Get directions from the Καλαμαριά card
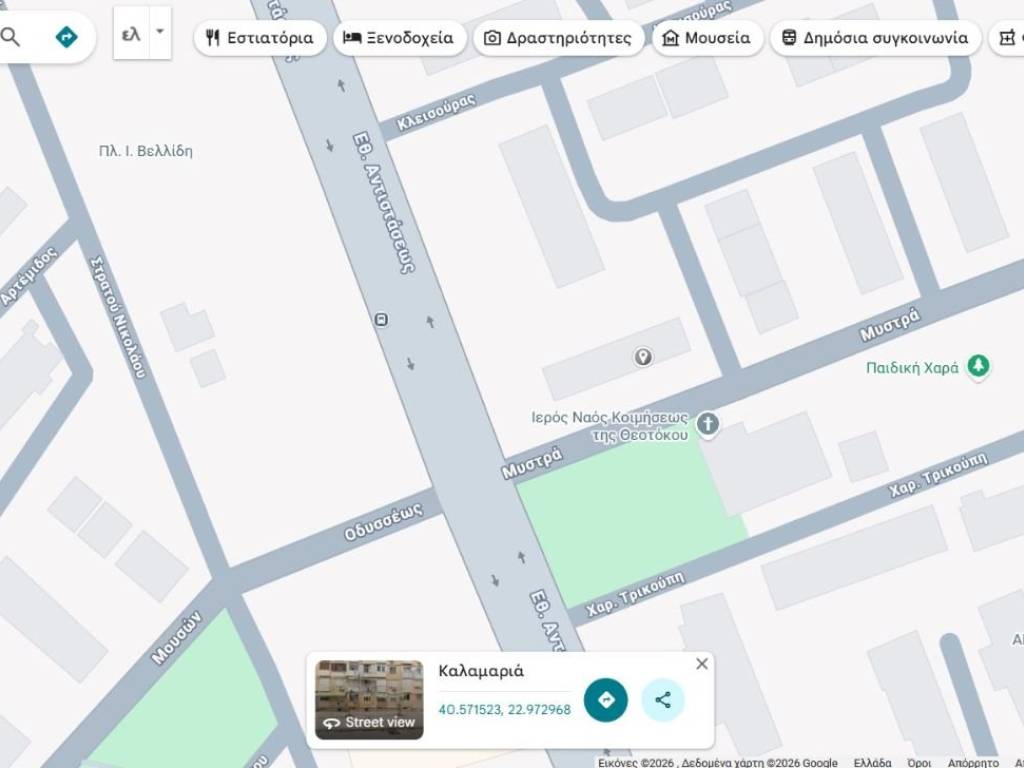Viewport: 1024px width, 768px height. coord(606,700)
